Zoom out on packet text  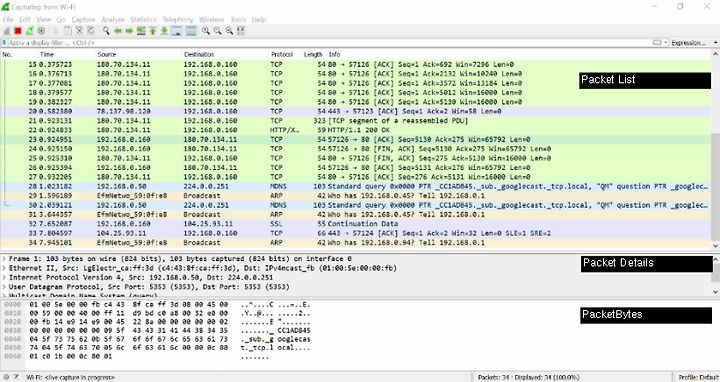217,31
